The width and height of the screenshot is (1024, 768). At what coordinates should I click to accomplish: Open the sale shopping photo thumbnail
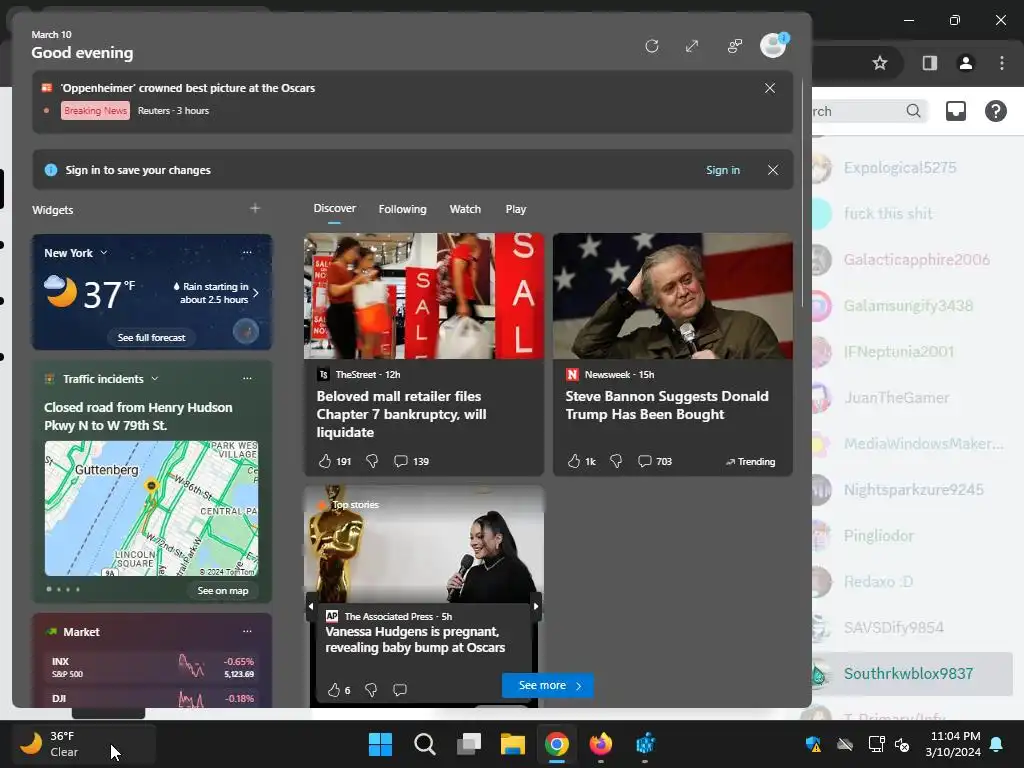[424, 296]
